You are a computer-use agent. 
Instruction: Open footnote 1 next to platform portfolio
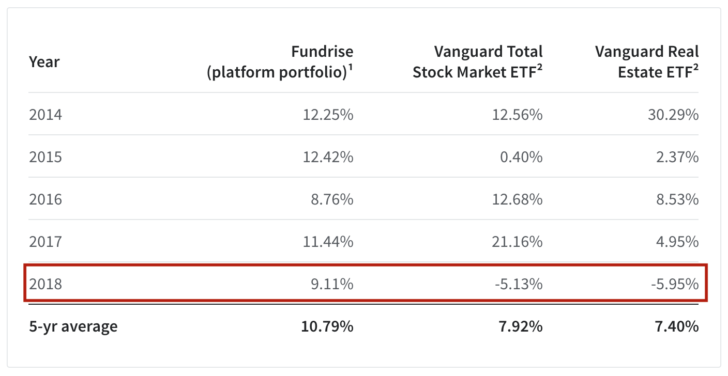[351, 68]
